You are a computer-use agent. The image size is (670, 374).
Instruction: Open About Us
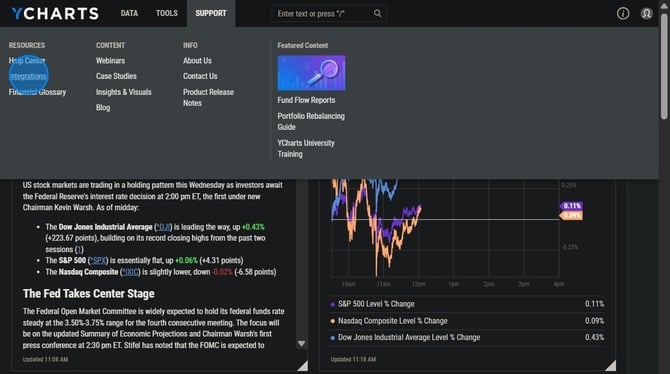[x=197, y=61]
